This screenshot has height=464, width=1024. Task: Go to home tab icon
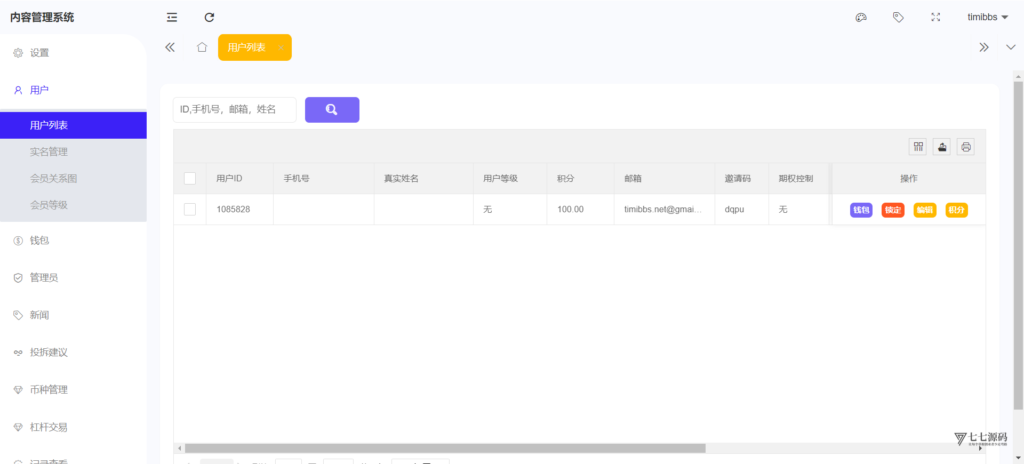coord(202,47)
